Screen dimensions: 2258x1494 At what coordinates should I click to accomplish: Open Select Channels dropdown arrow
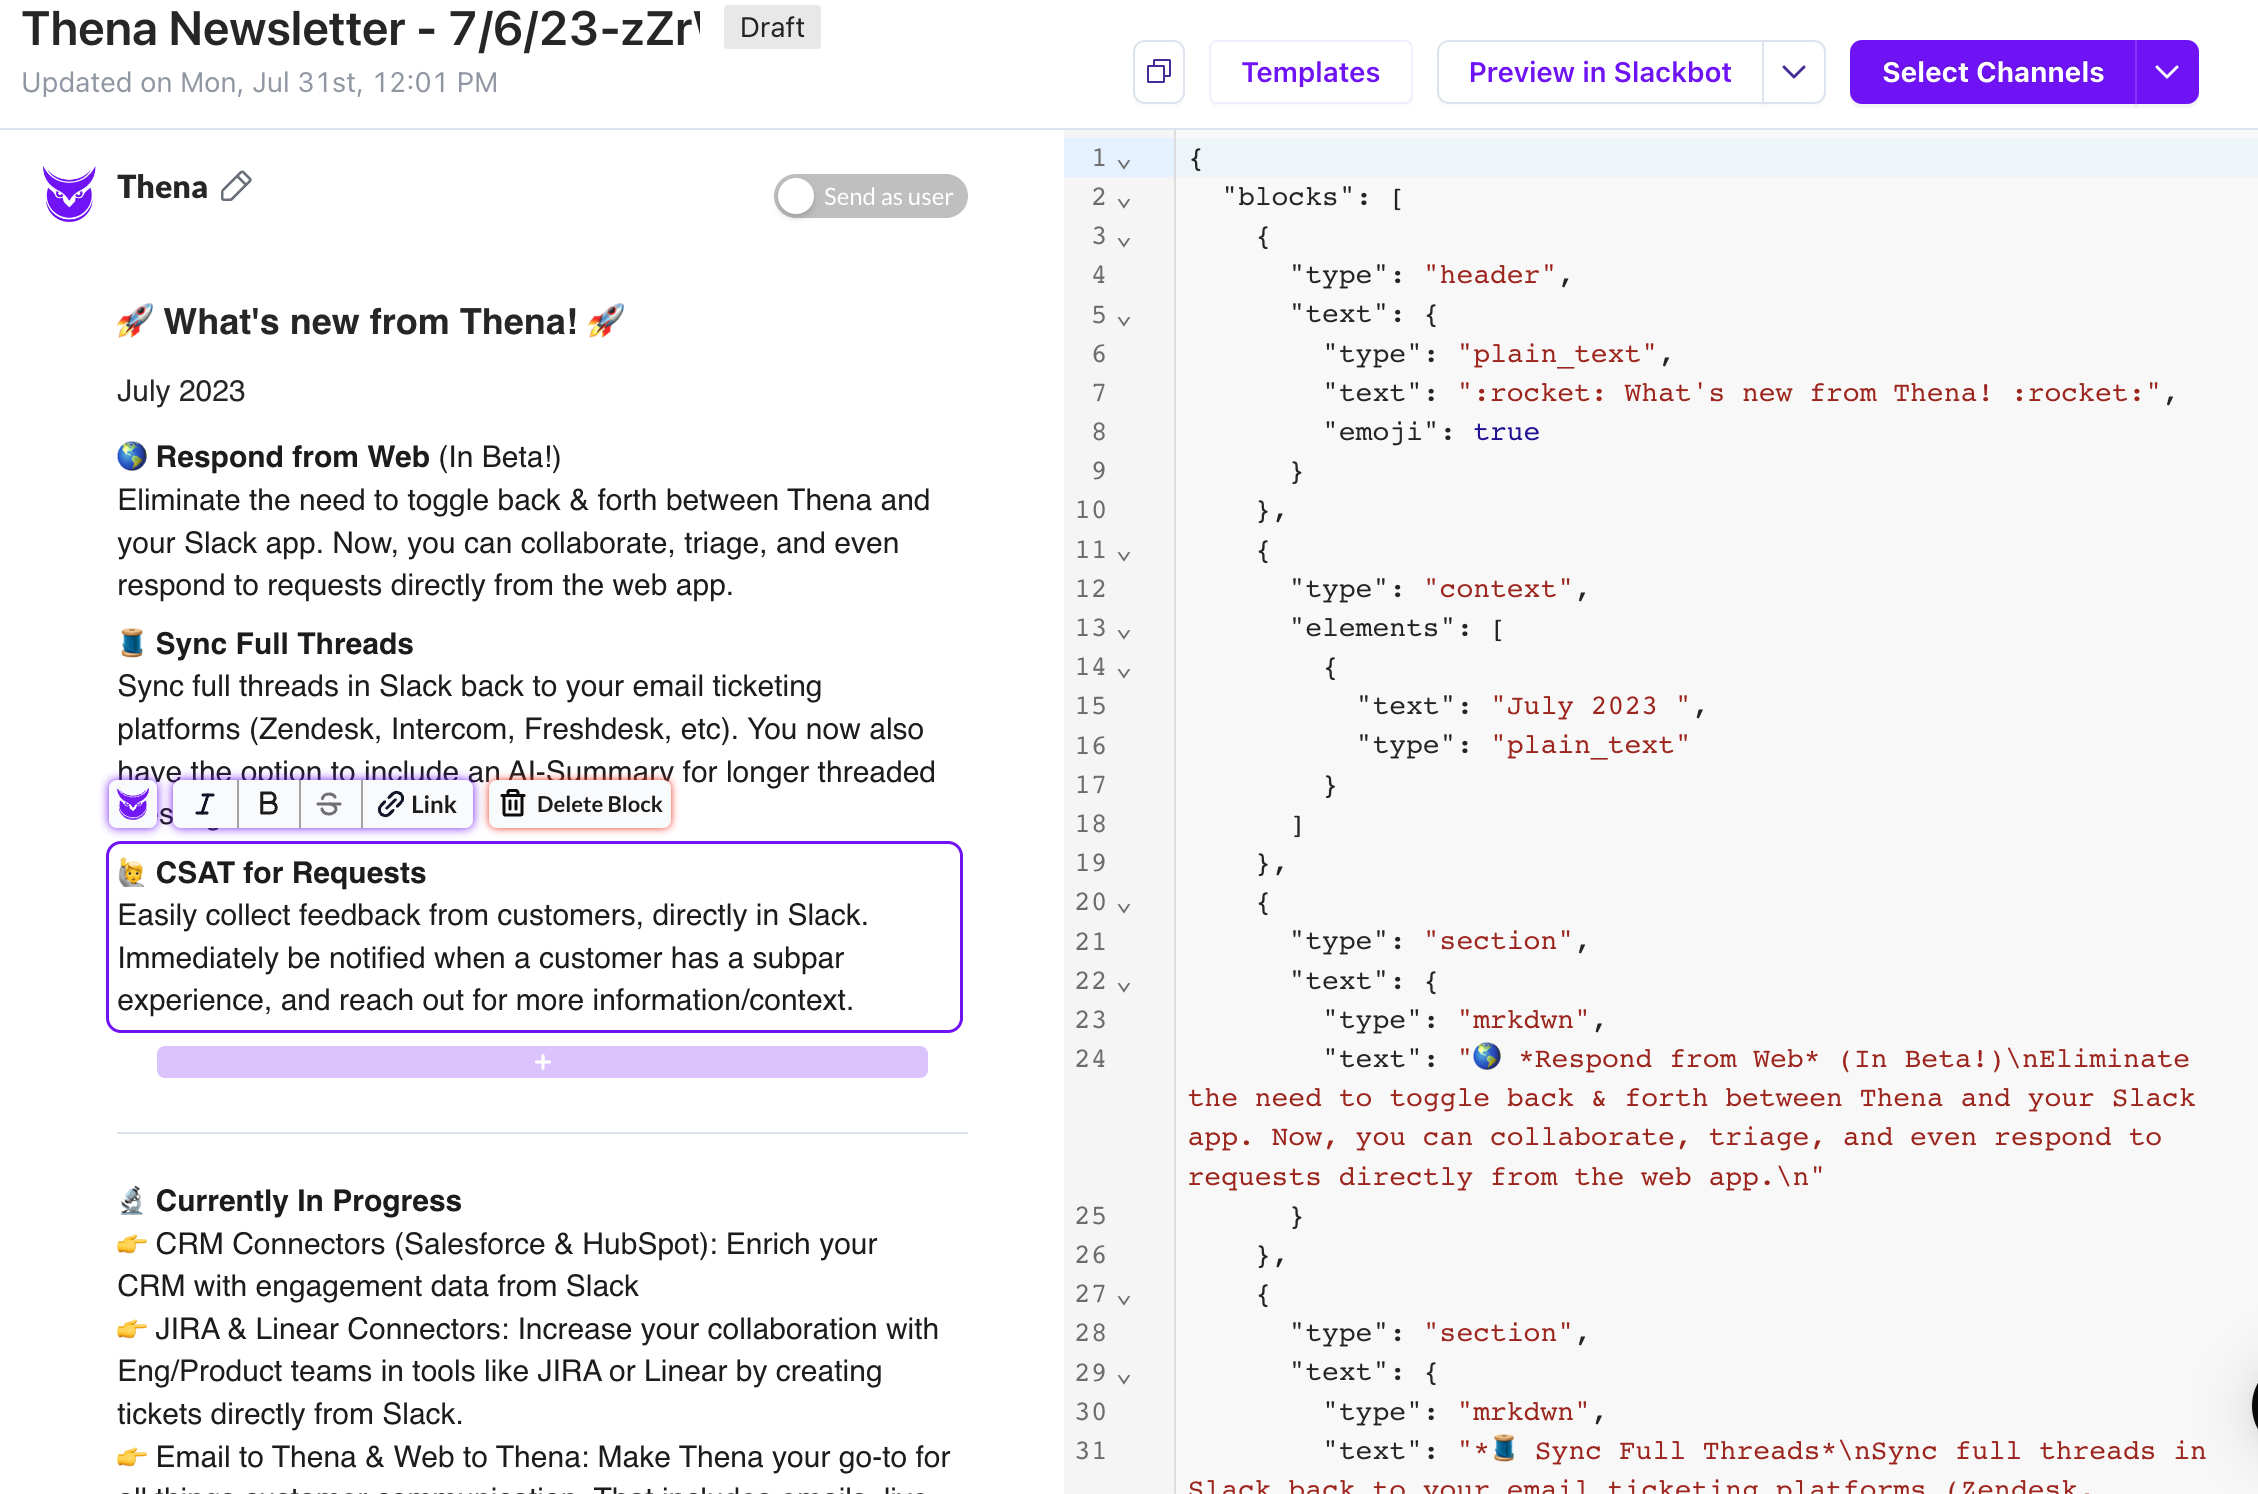2166,72
